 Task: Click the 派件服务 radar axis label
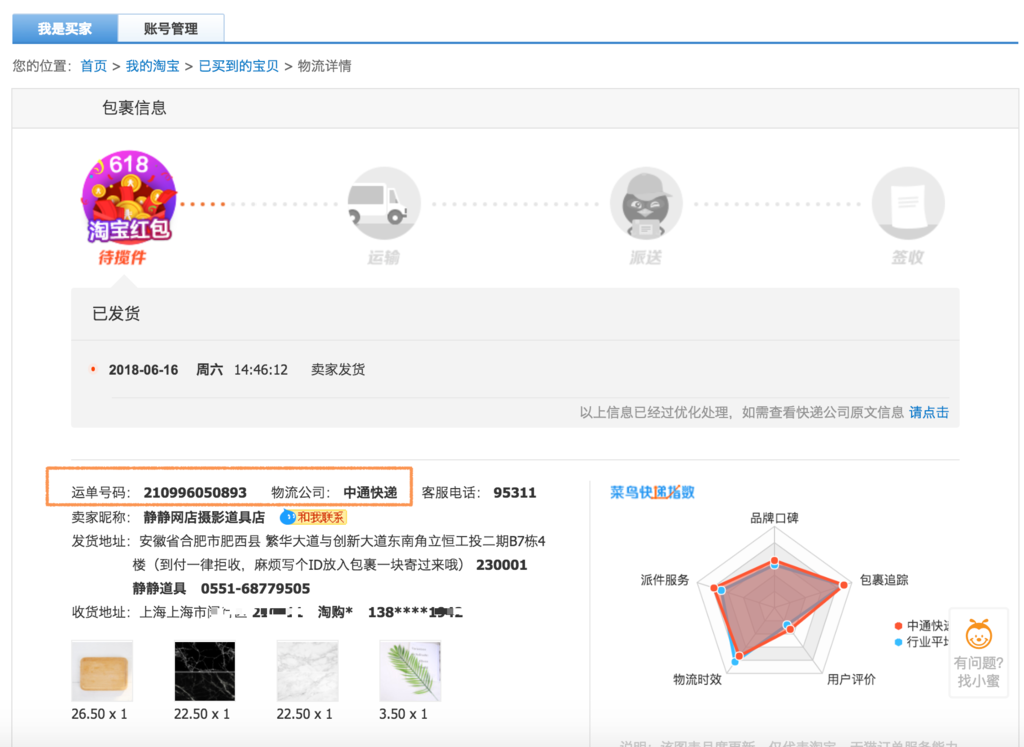[x=665, y=580]
